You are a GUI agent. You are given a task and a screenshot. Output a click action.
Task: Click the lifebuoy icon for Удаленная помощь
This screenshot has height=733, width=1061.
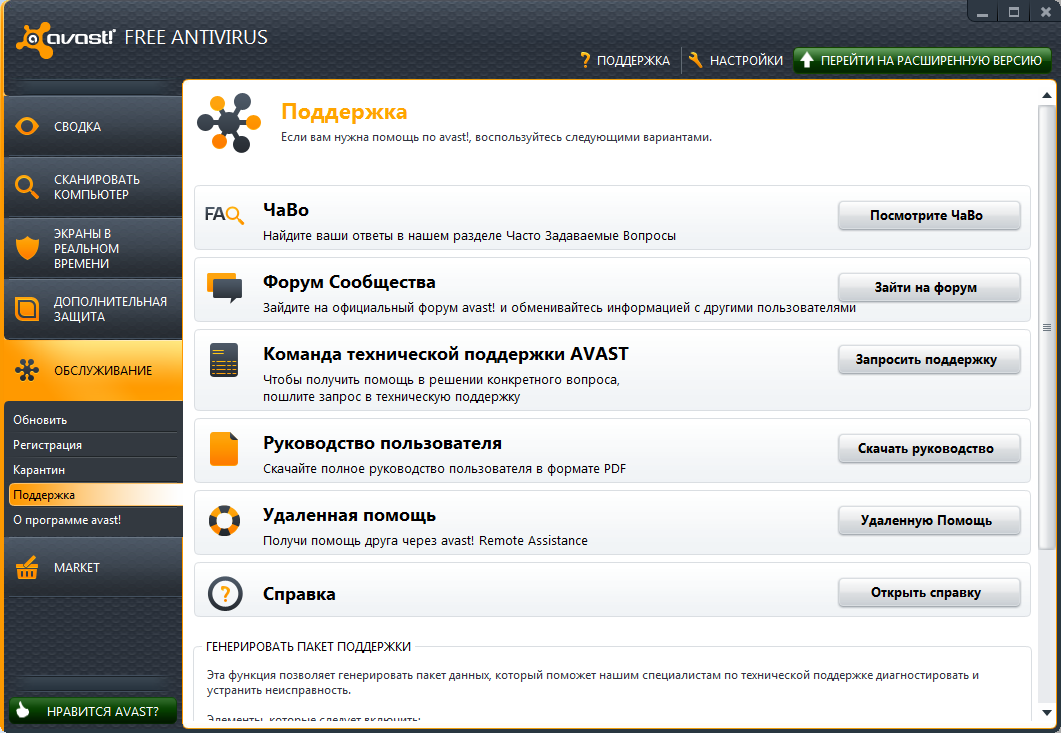224,522
